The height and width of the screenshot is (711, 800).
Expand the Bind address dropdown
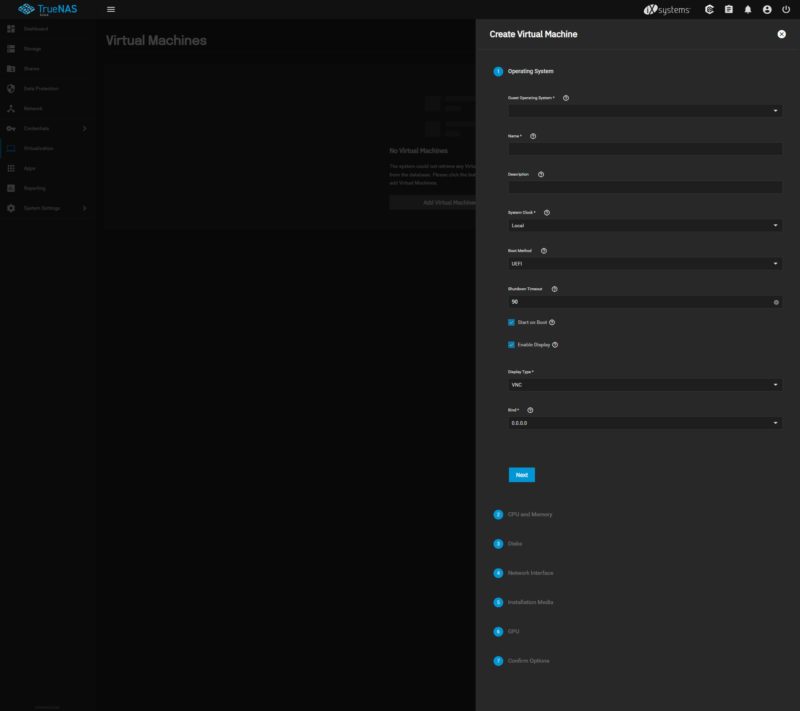(x=644, y=423)
